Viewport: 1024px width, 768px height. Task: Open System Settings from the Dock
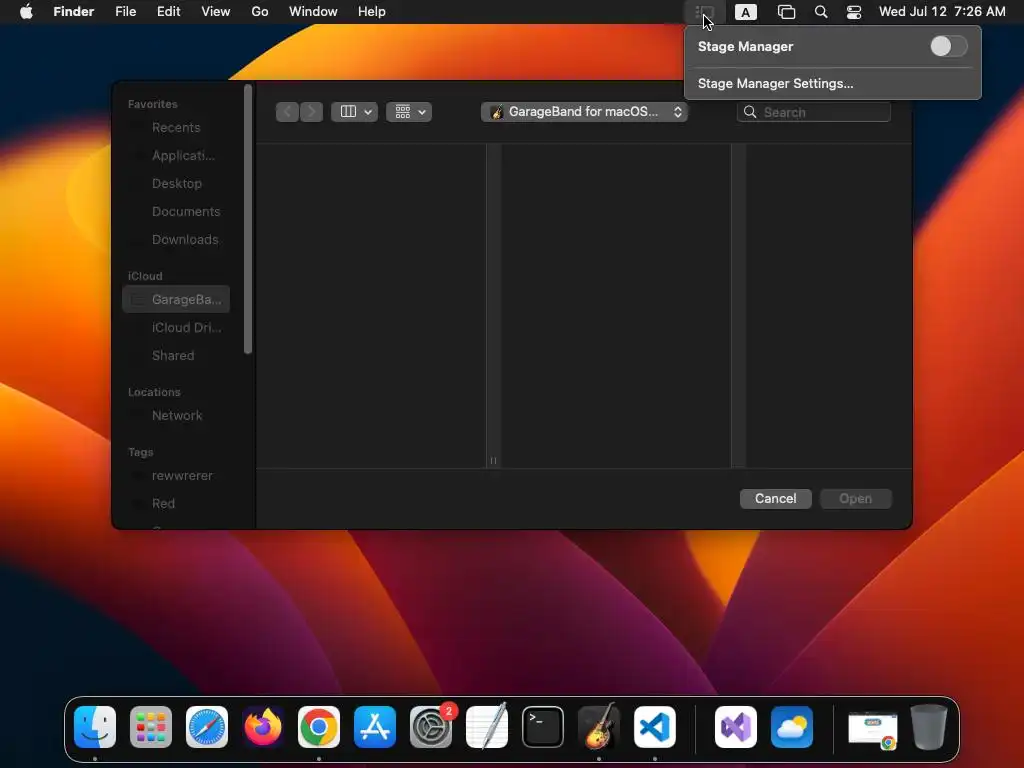[x=431, y=727]
